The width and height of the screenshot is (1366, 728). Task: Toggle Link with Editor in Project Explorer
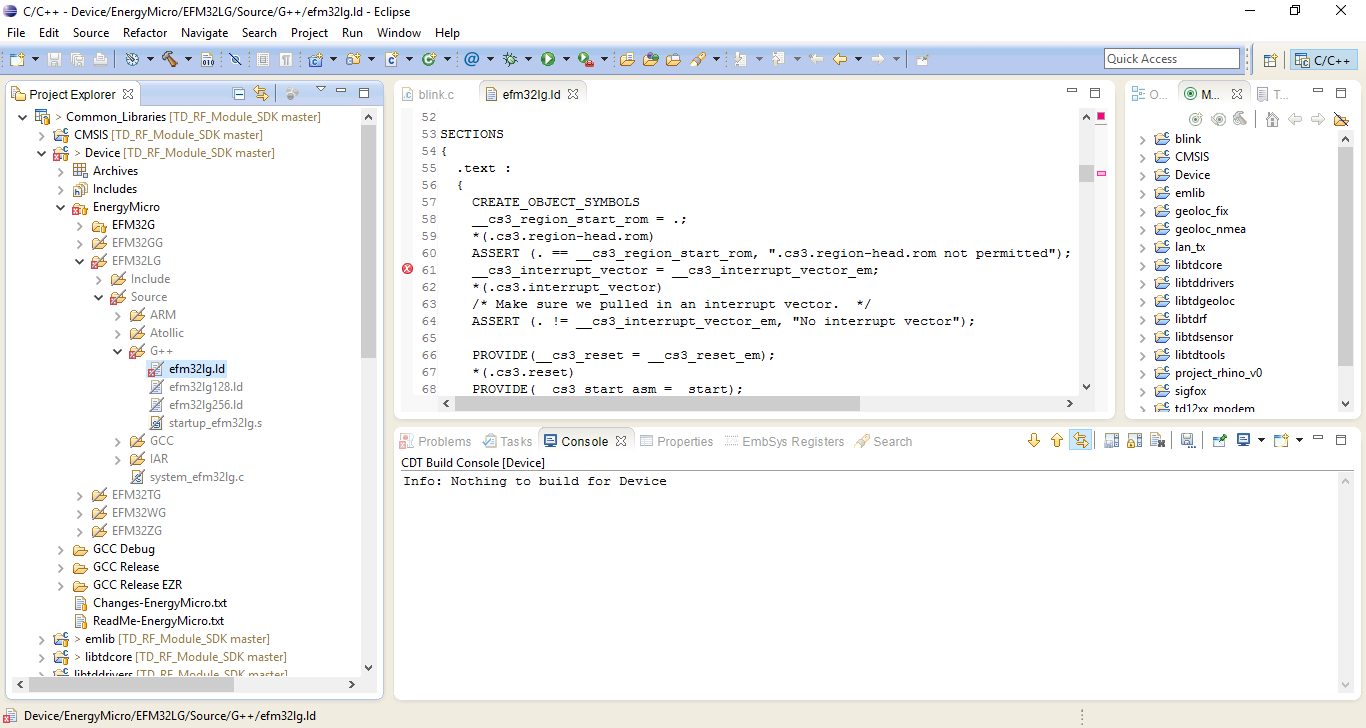click(261, 94)
